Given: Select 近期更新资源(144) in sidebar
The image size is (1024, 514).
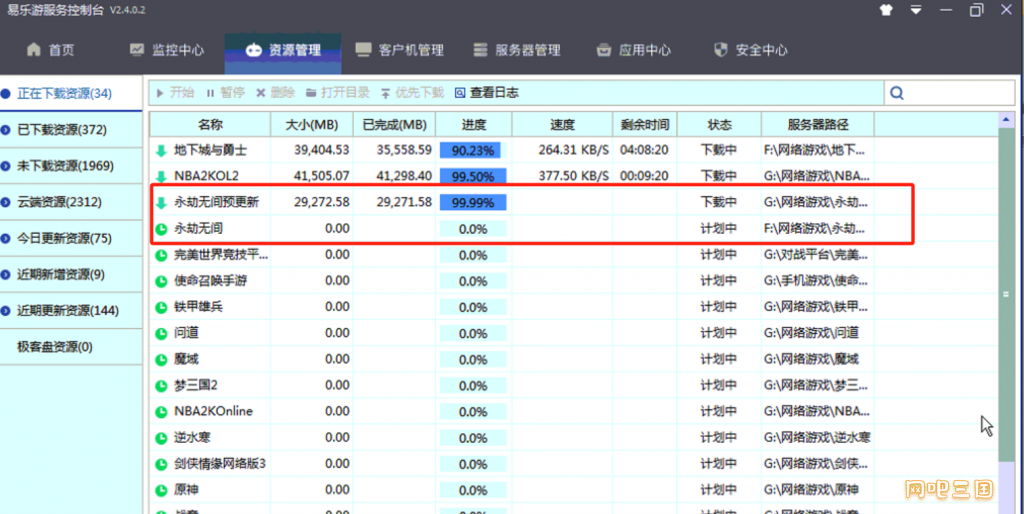Looking at the screenshot, I should (71, 311).
